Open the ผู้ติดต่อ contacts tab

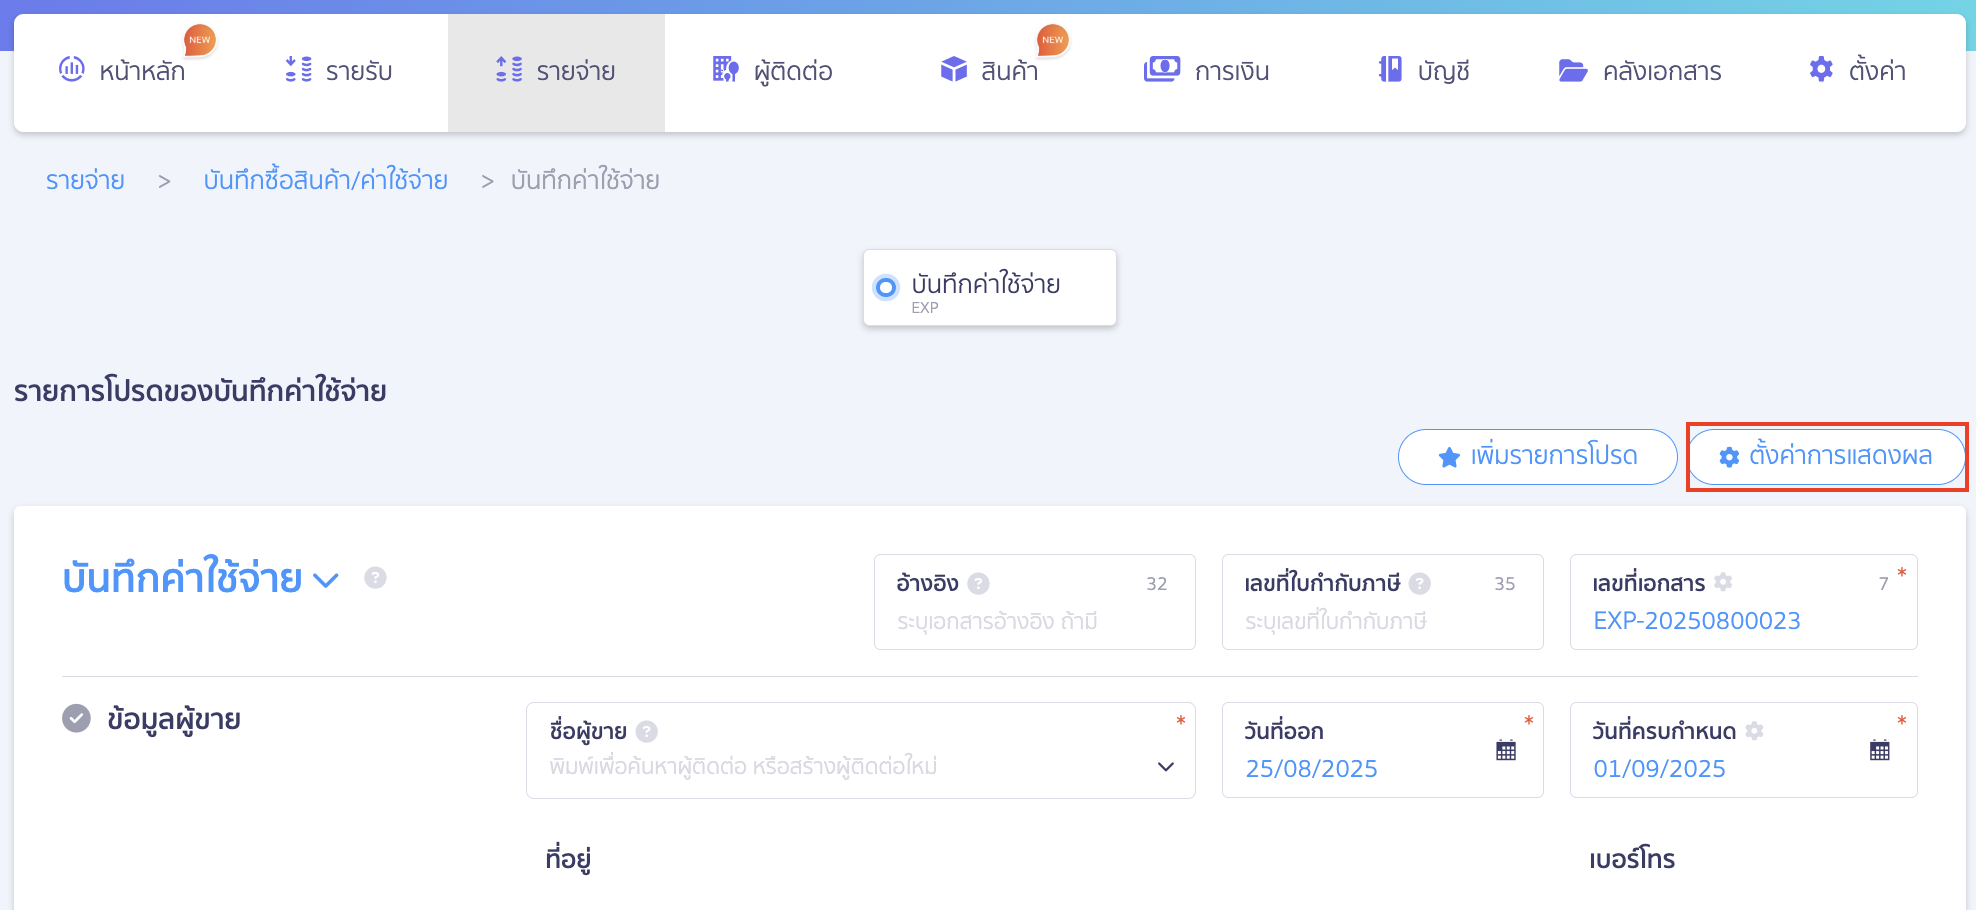[x=773, y=71]
